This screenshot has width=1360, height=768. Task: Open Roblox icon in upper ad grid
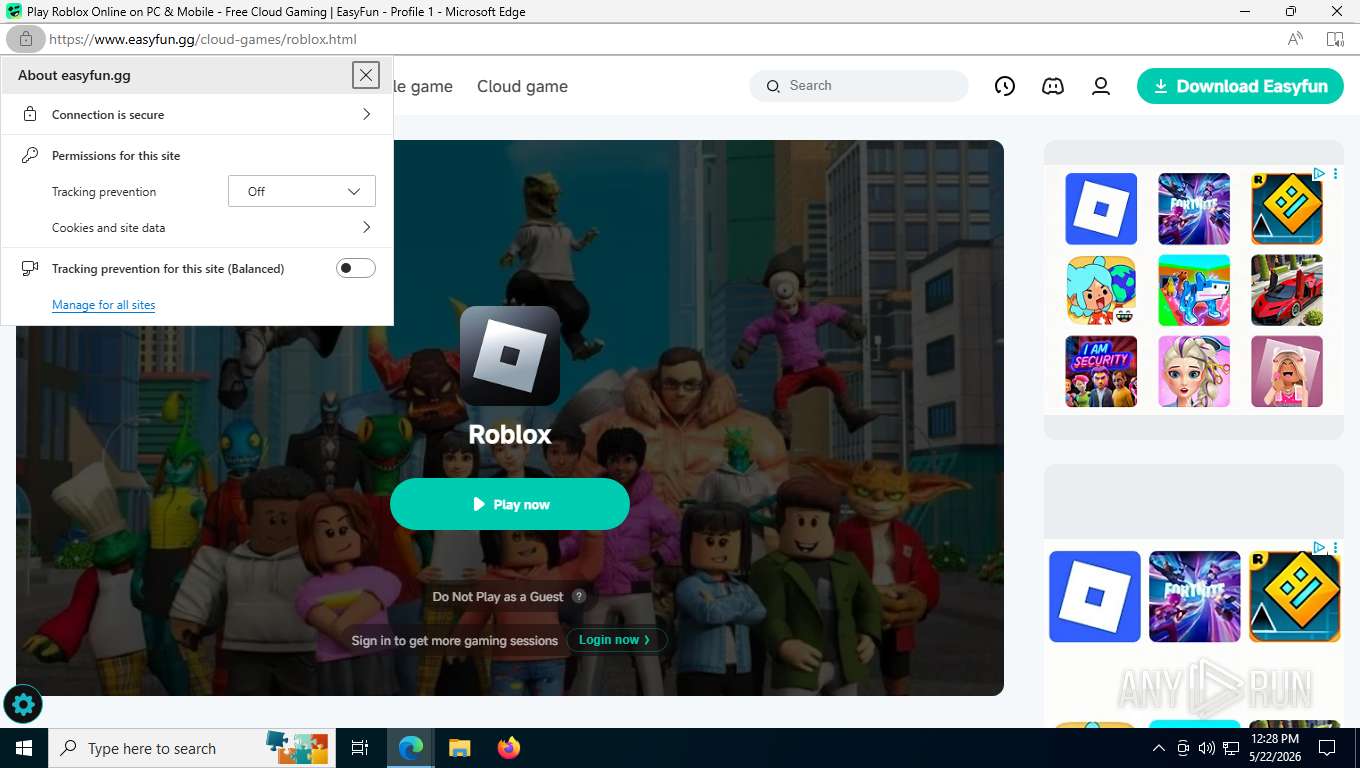1101,209
